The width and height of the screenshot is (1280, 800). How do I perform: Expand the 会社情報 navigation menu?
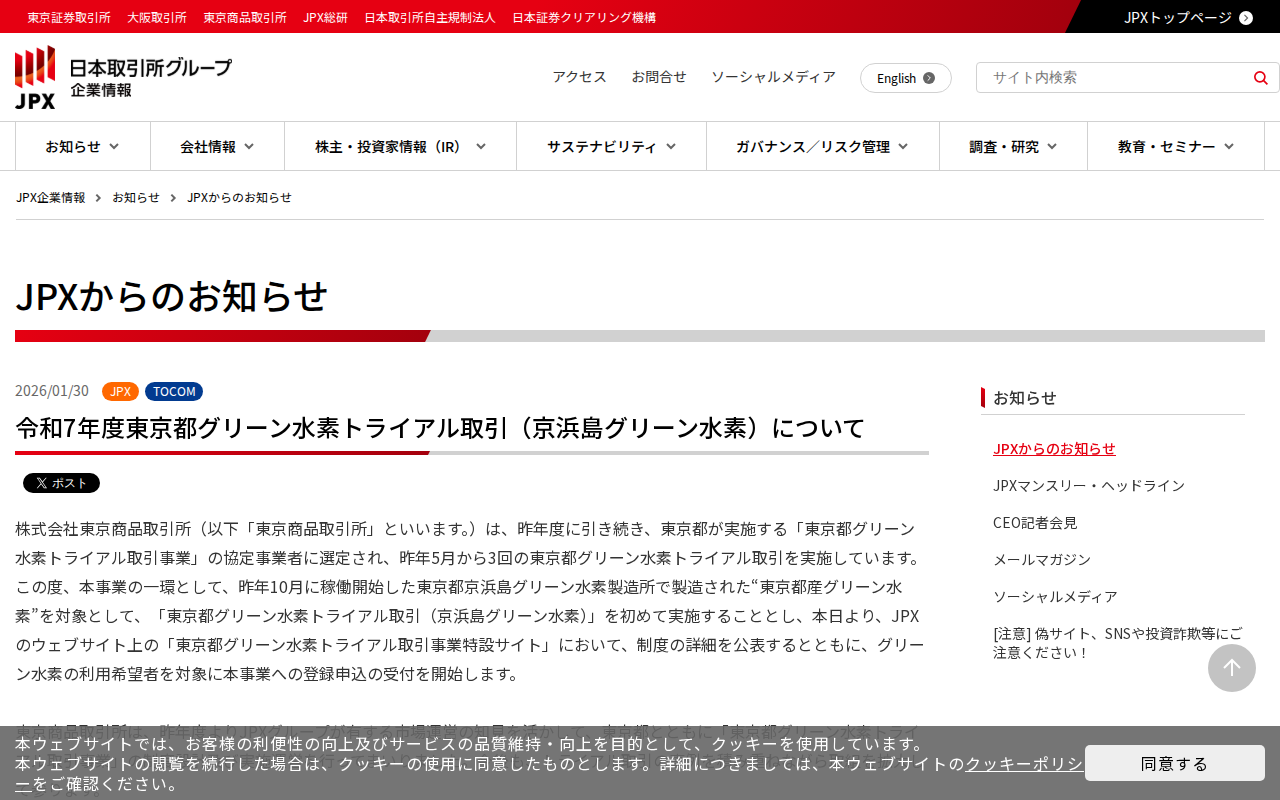(217, 146)
